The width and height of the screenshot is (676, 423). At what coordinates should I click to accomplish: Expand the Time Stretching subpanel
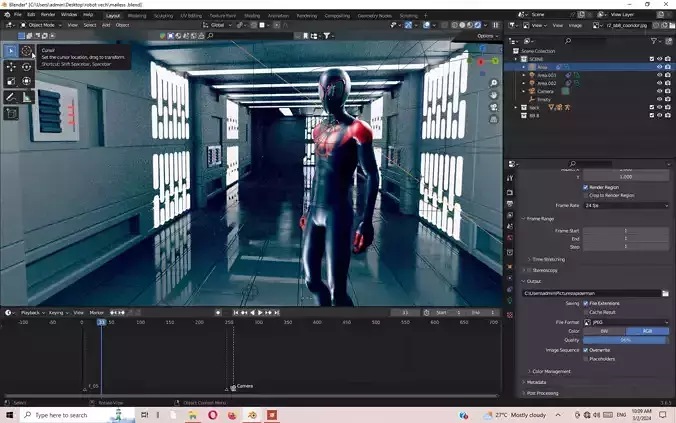[547, 259]
